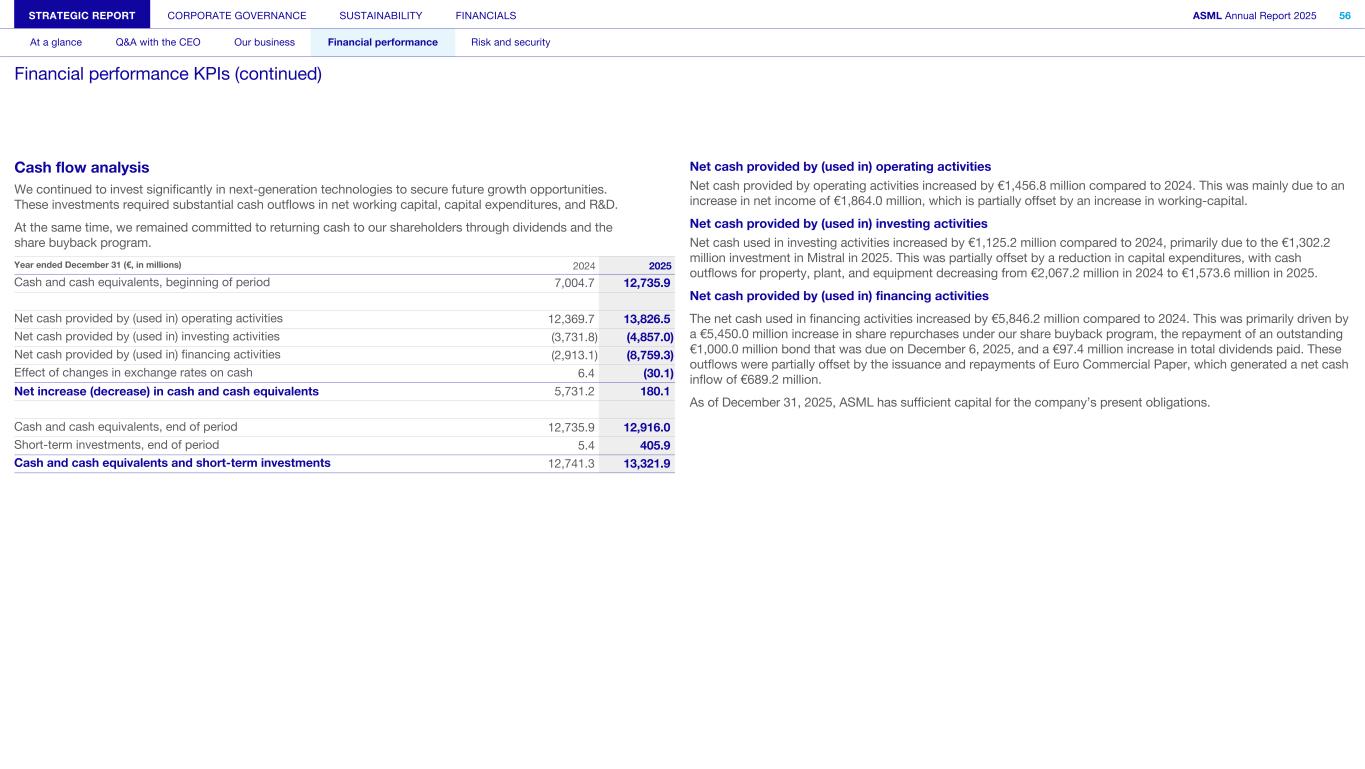This screenshot has width=1365, height=769.
Task: Click the page number 56
Action: point(1344,15)
